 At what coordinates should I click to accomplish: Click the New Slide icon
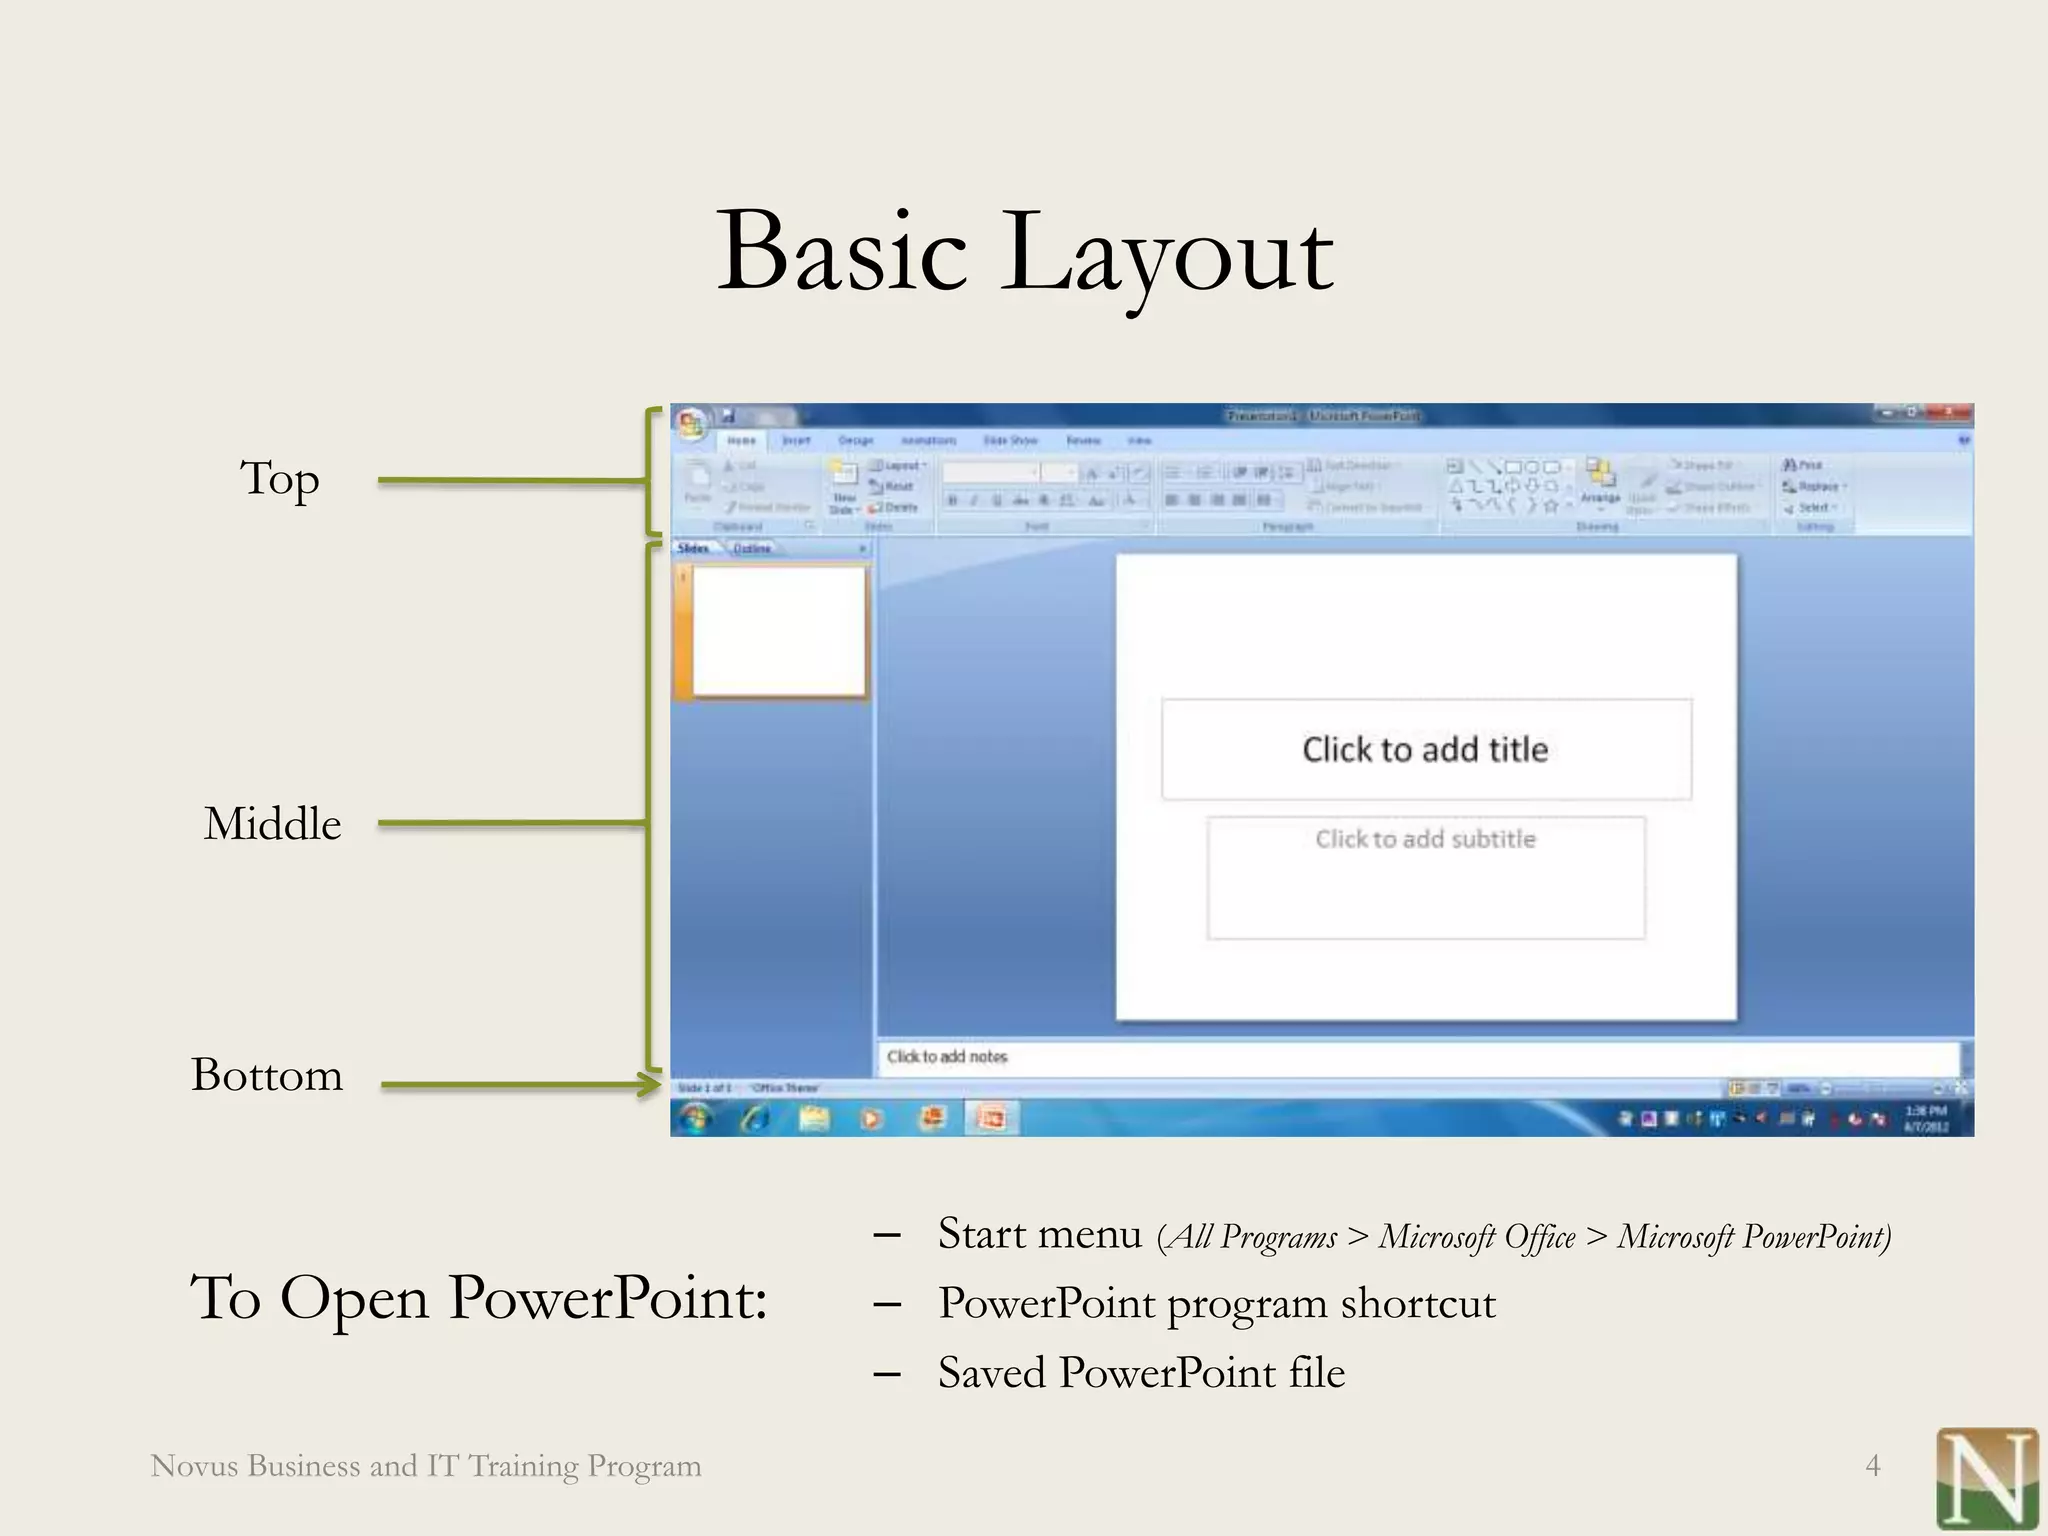click(844, 475)
